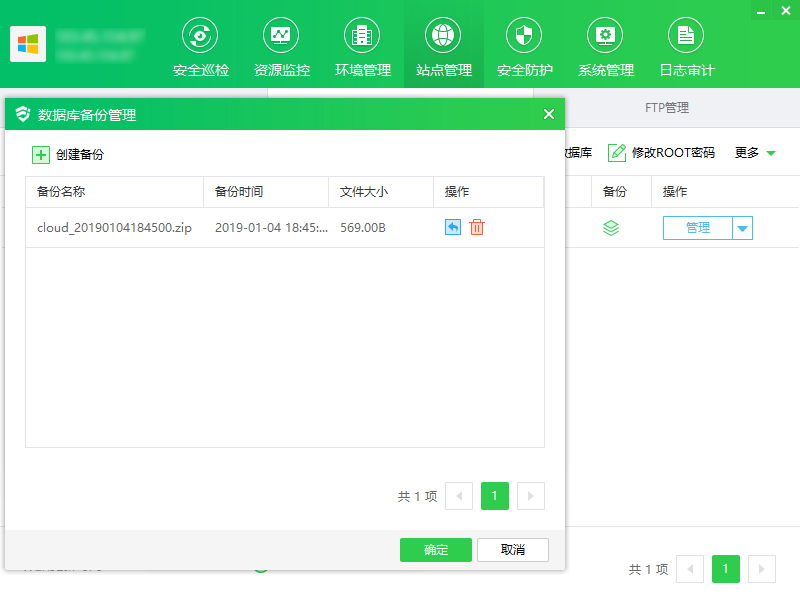
Task: Expand the dropdown arrow beside 管理
Action: (742, 228)
